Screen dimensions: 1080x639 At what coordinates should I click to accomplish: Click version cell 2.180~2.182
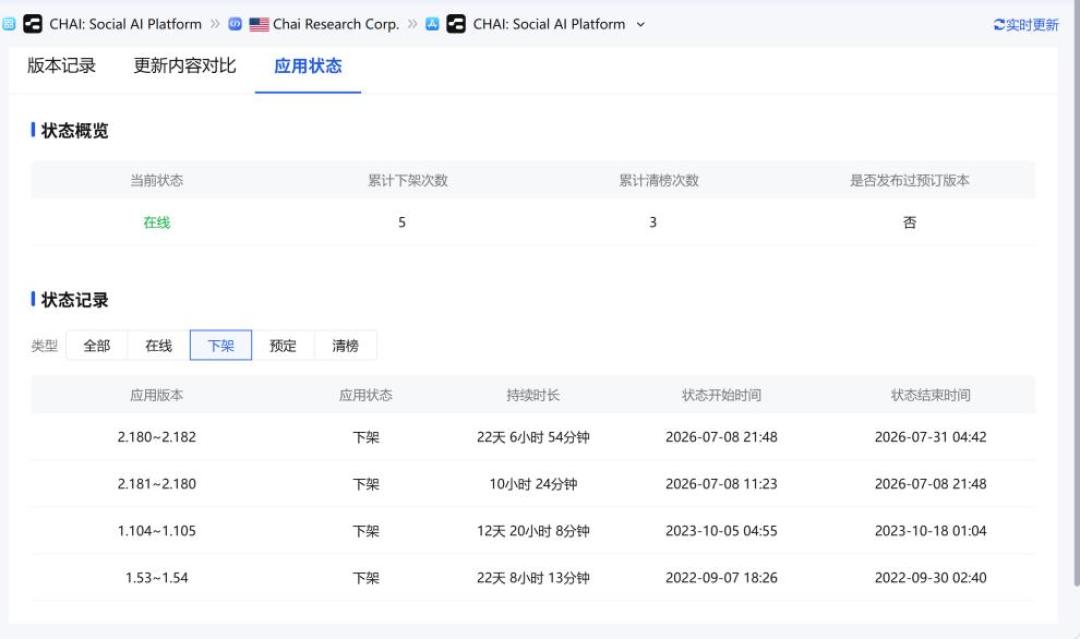click(156, 437)
